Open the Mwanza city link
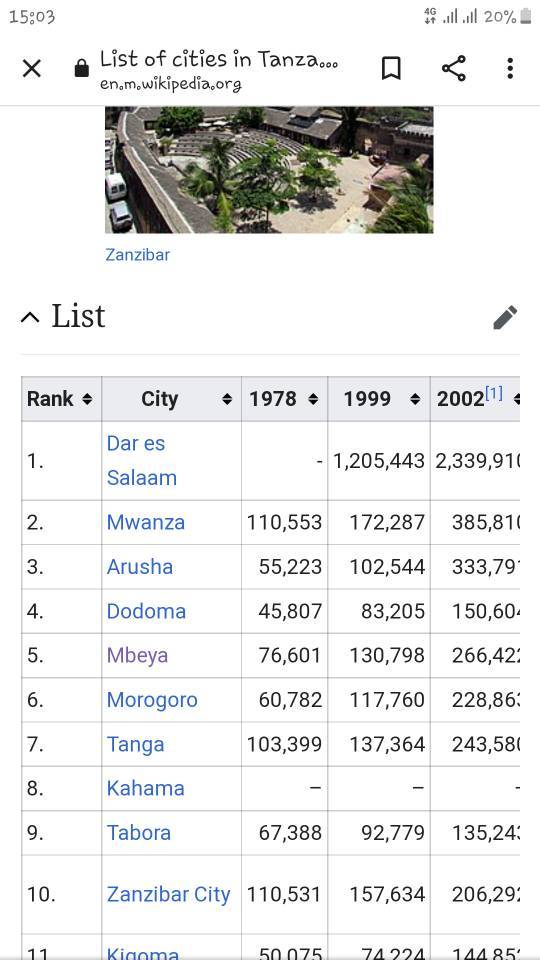 146,522
